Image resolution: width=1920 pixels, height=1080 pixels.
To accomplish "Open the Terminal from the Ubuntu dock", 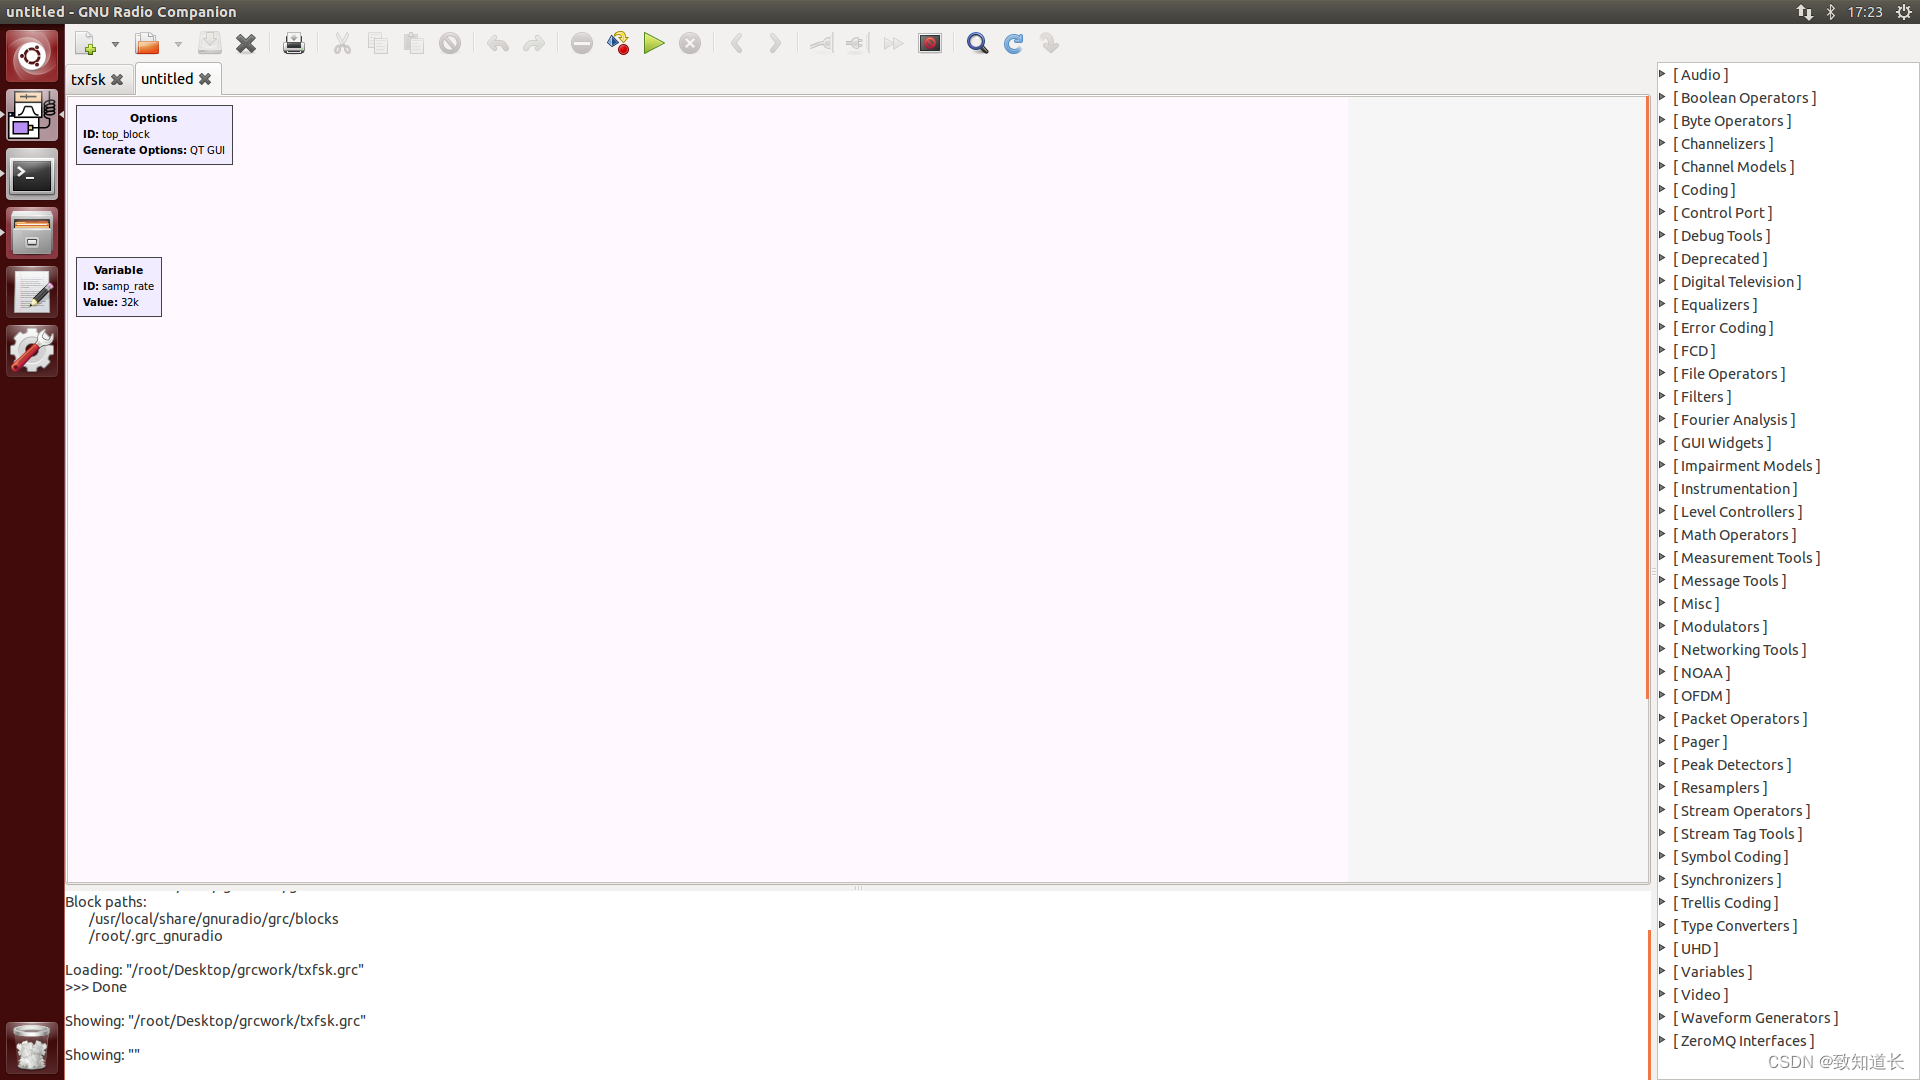I will 32,175.
